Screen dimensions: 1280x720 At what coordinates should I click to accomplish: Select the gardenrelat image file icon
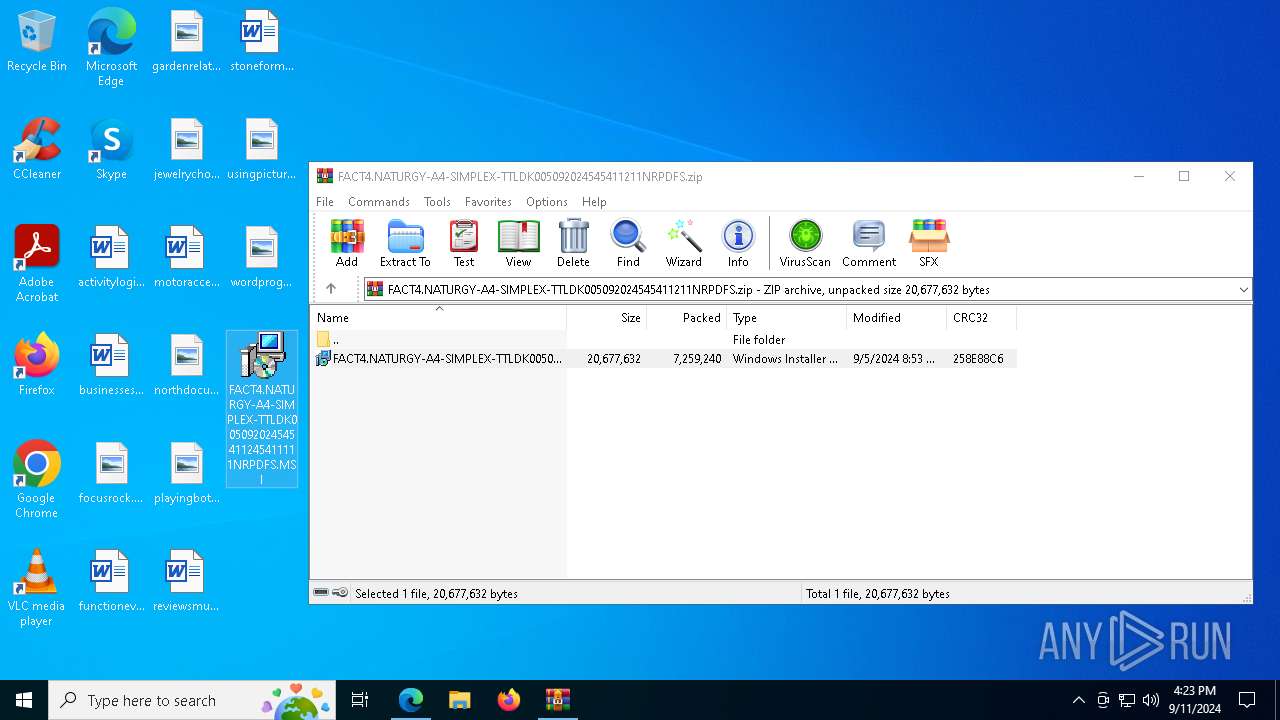(187, 41)
